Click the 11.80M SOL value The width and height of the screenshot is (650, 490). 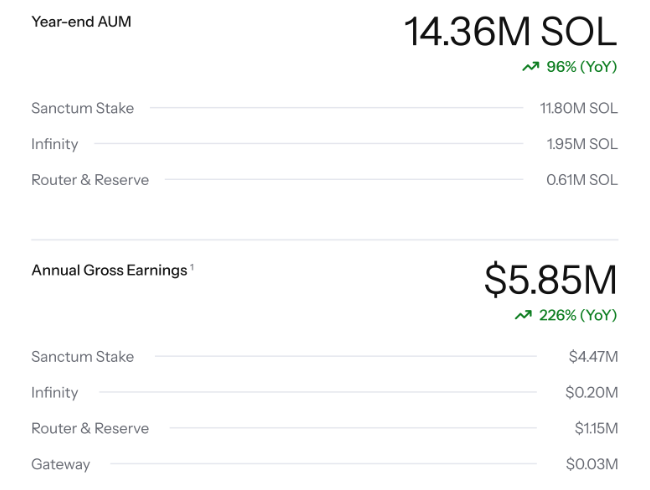pos(578,108)
